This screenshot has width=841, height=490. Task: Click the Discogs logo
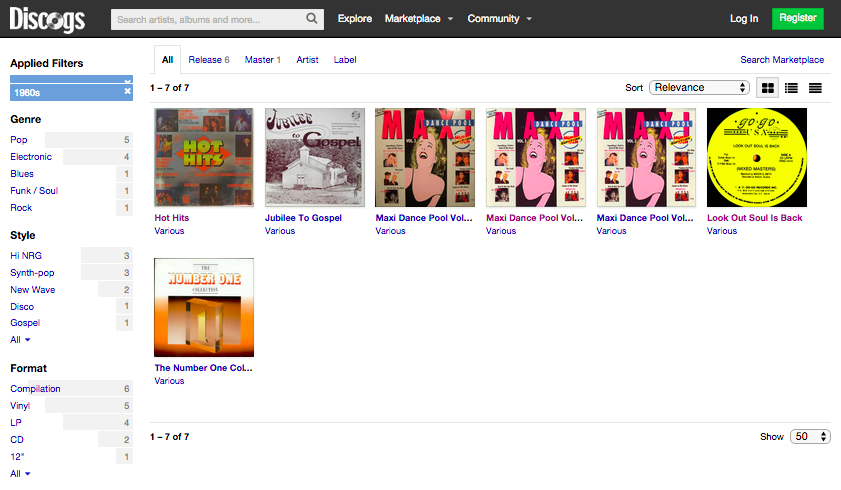(48, 18)
